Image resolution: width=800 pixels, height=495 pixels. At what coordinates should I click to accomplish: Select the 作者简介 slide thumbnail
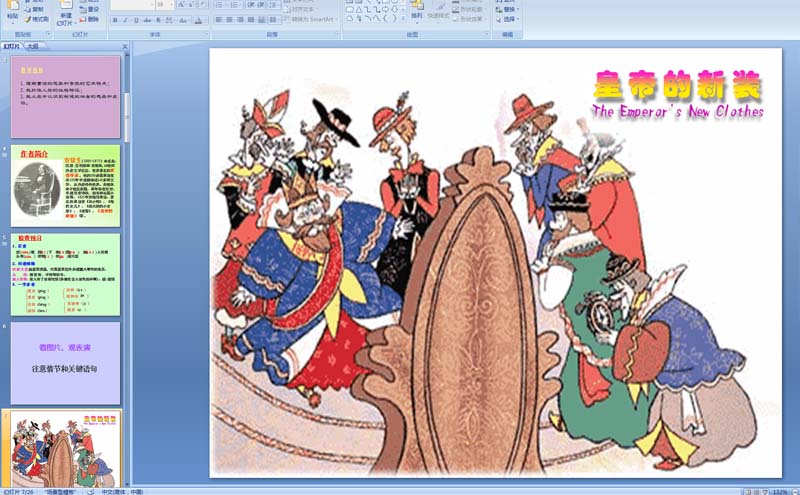(x=66, y=186)
